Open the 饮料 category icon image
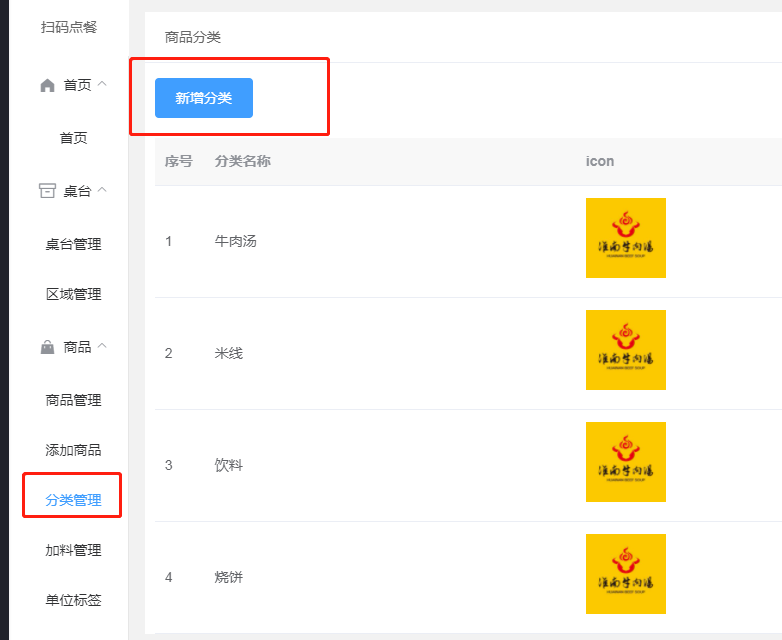 tap(626, 462)
